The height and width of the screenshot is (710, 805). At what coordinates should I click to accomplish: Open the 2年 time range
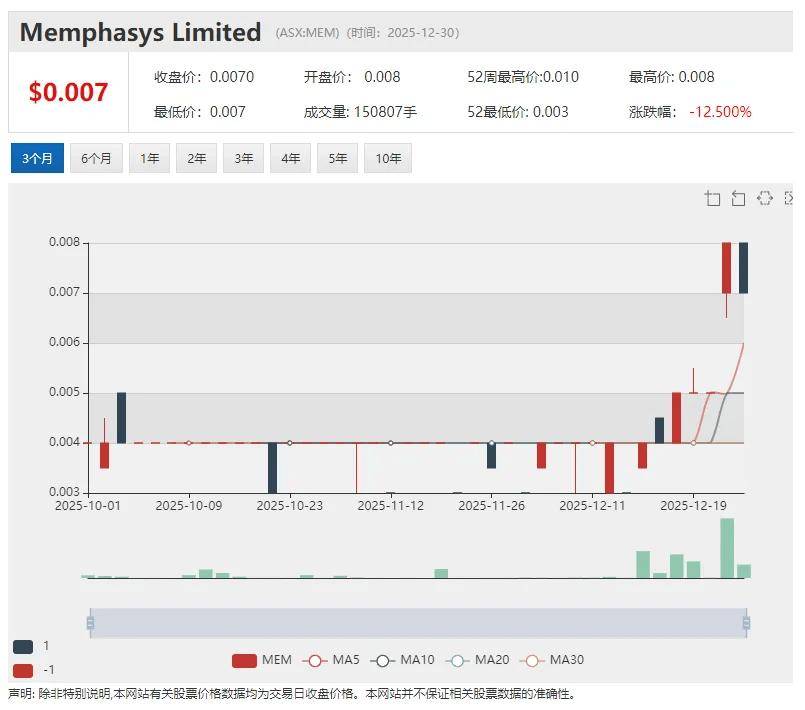pyautogui.click(x=196, y=158)
